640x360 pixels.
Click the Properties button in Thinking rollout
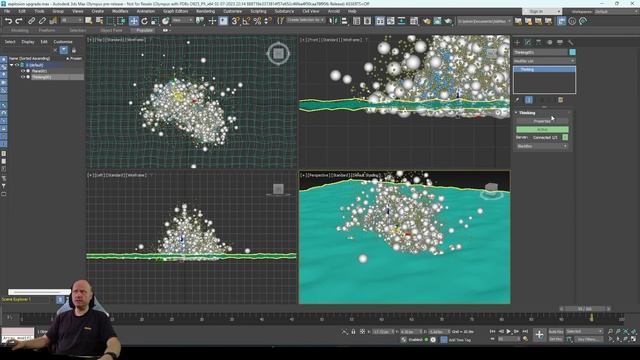click(542, 121)
